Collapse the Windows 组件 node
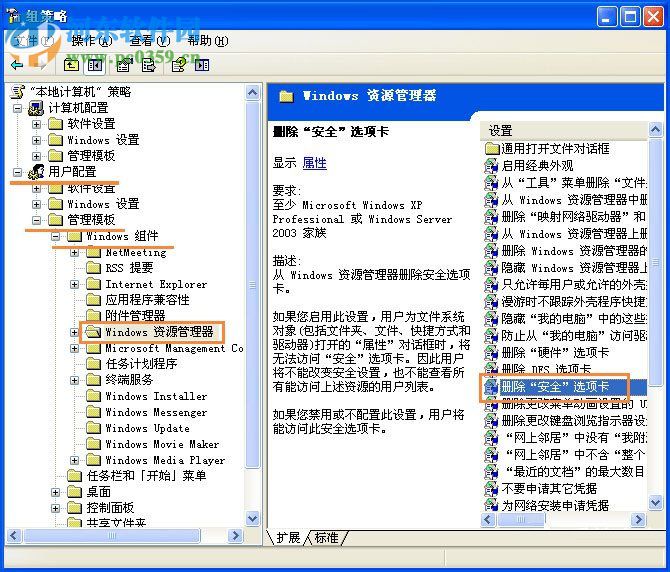Screen dimensions: 670x572 (56, 237)
